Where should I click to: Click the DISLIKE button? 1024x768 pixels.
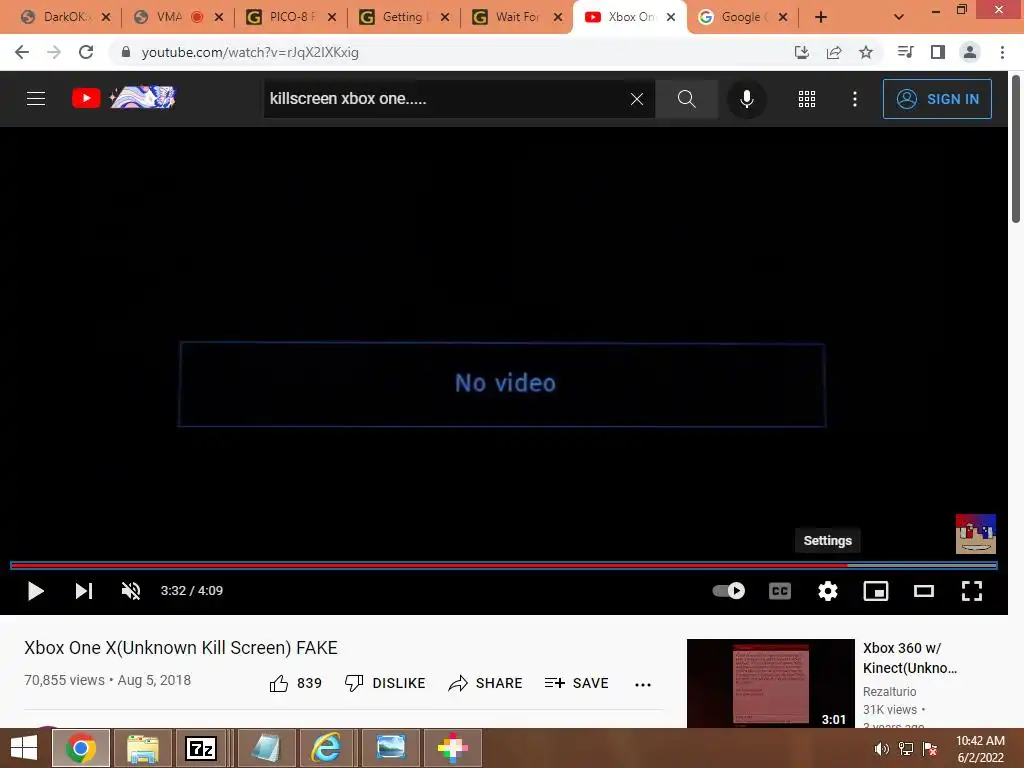(385, 683)
